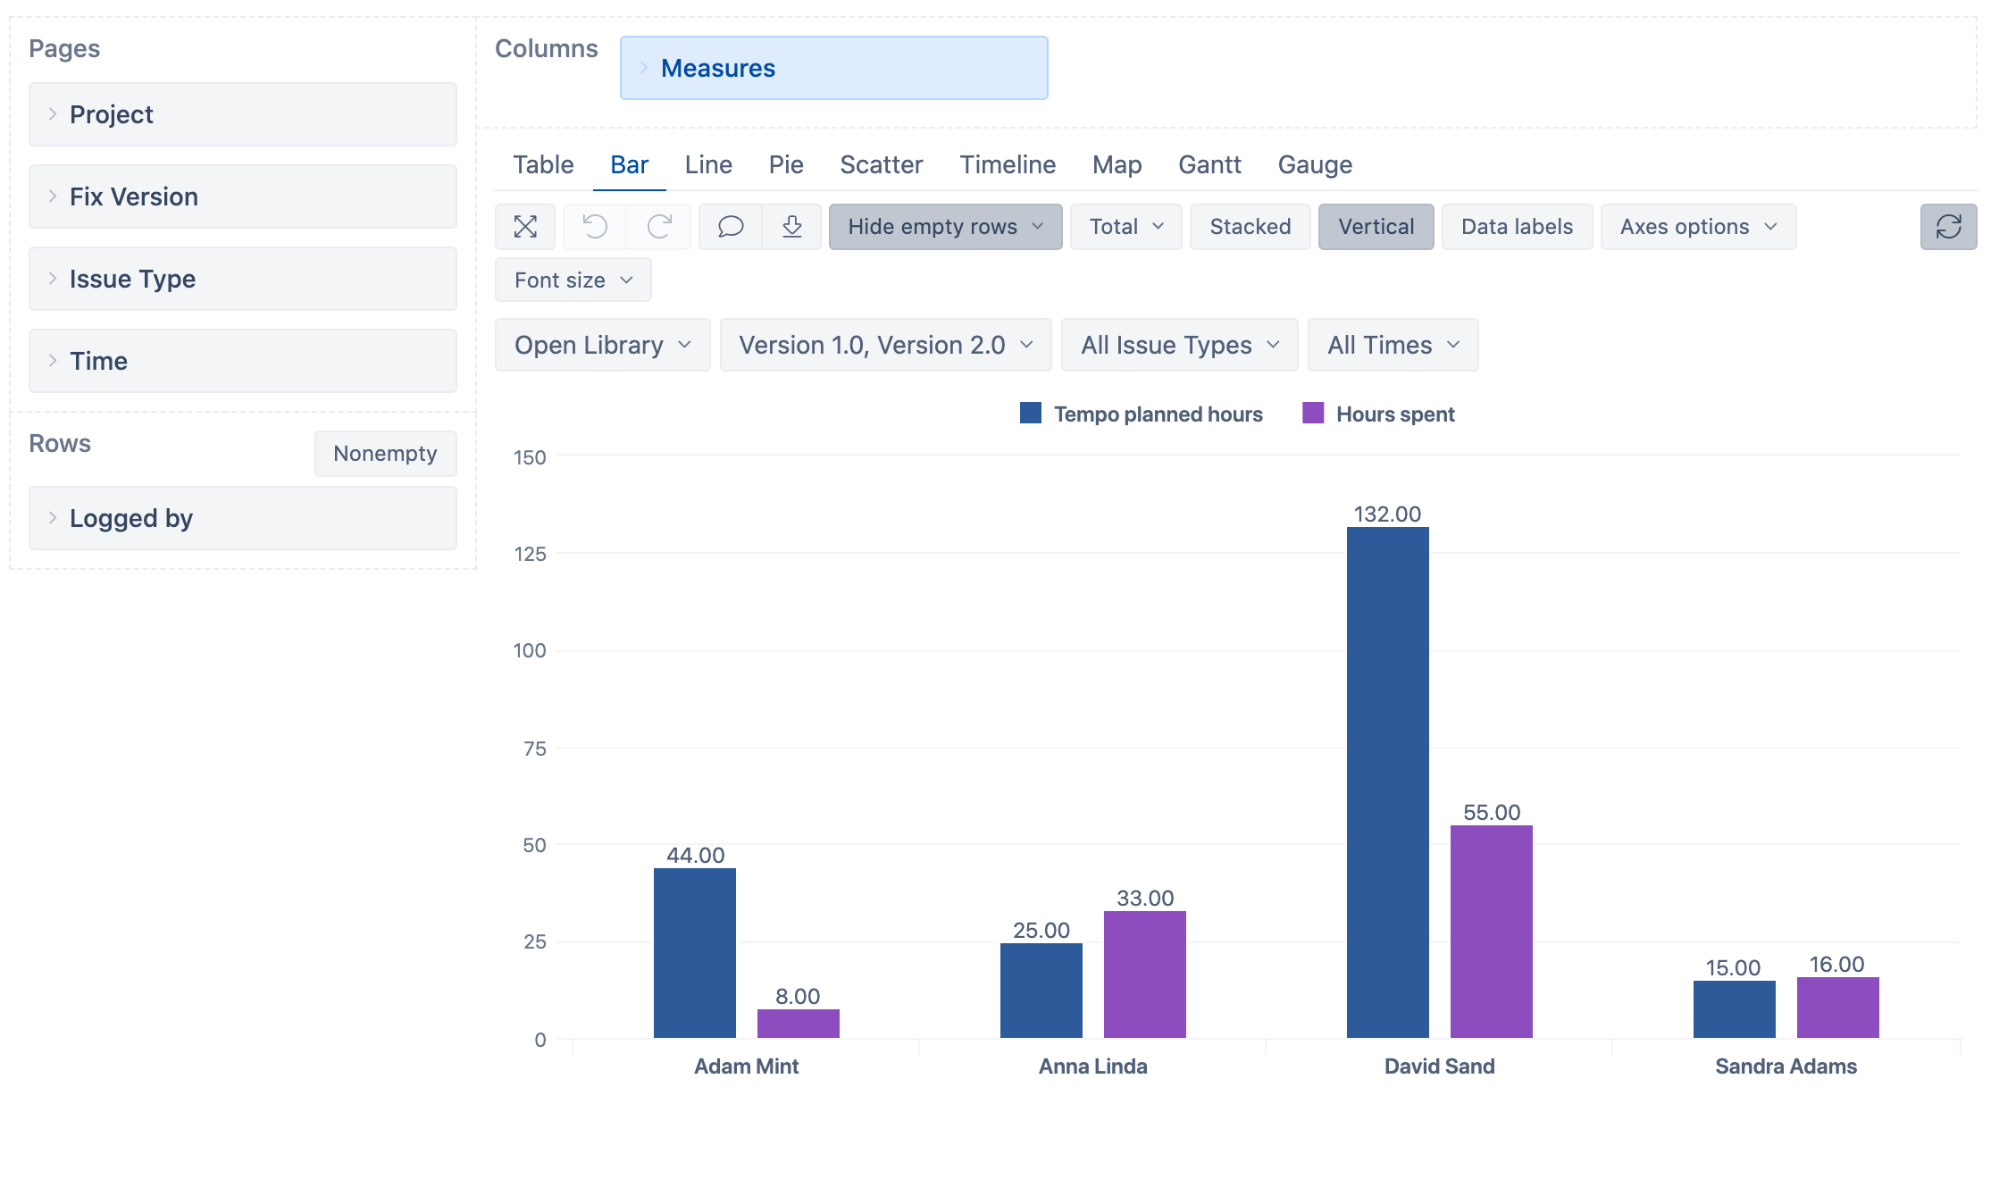This screenshot has width=1999, height=1181.
Task: Switch to the Pie chart tab
Action: click(x=786, y=164)
